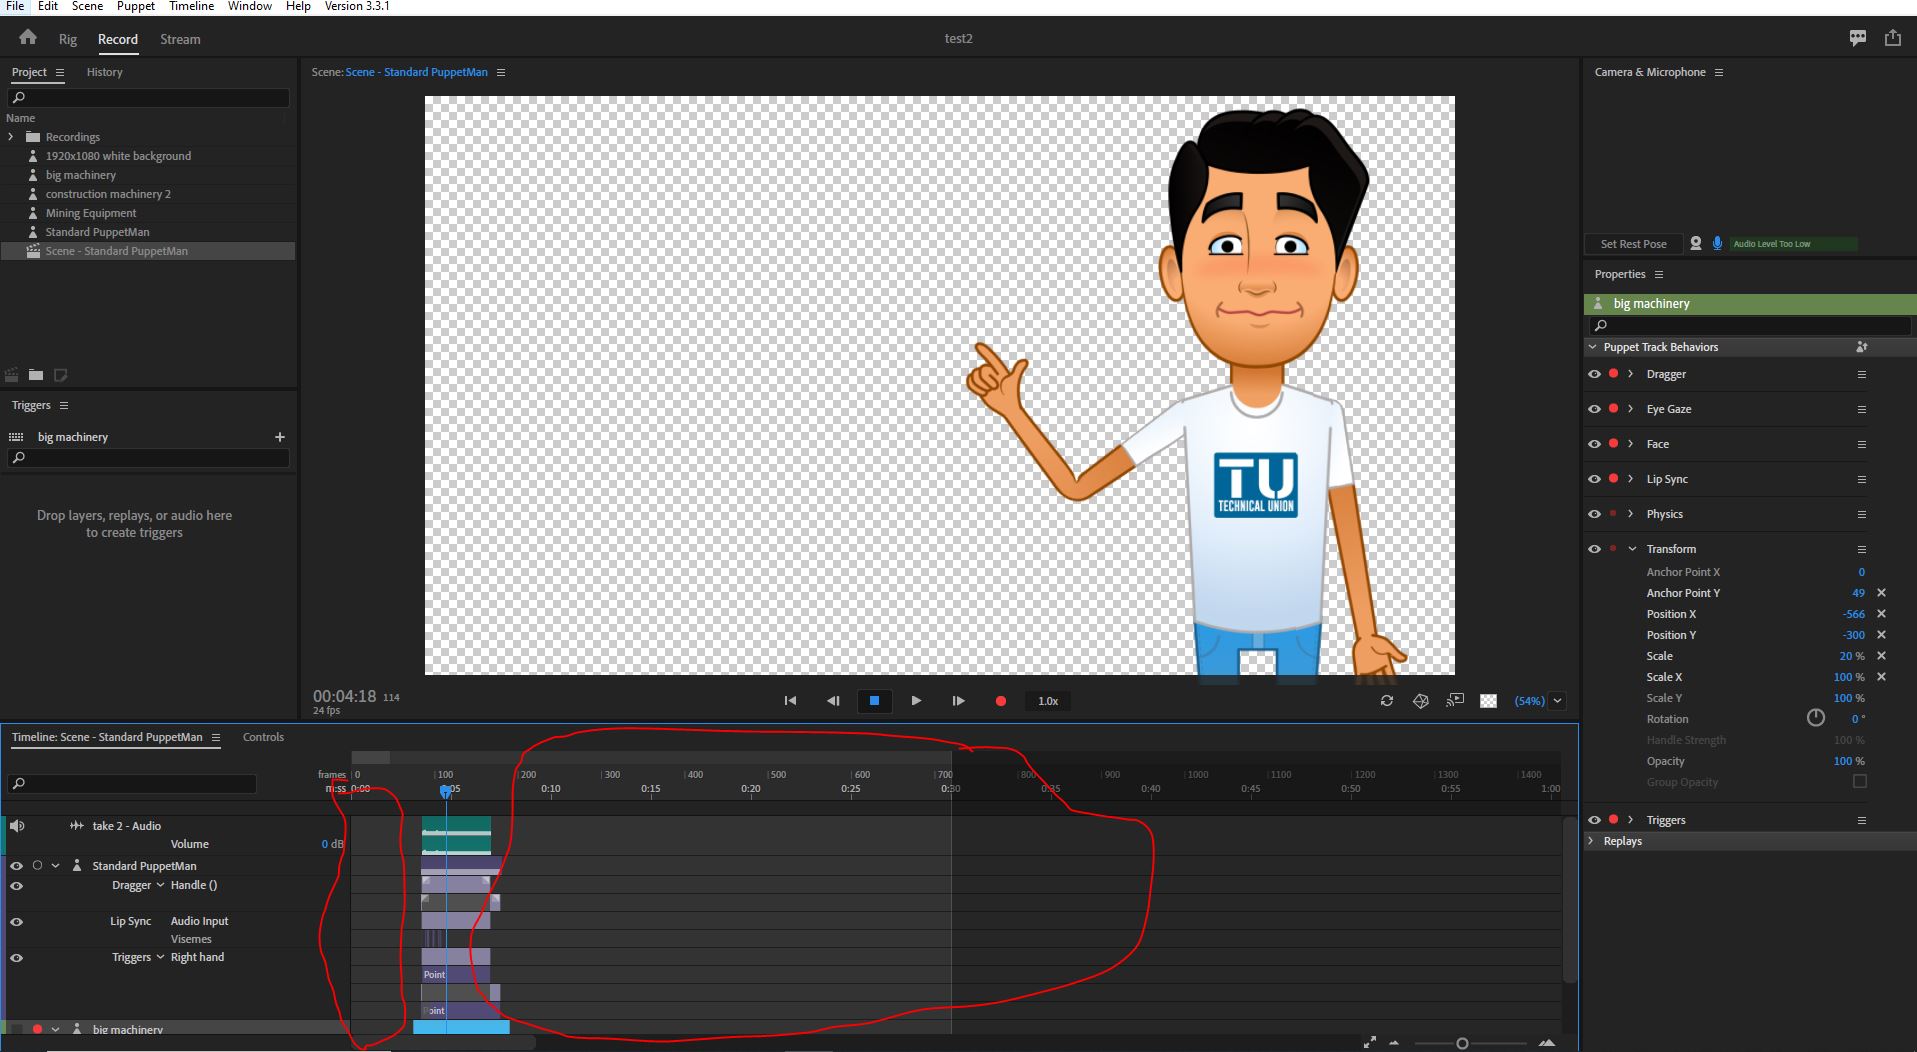1917x1052 pixels.
Task: Open the Home screen with the house icon
Action: click(27, 36)
